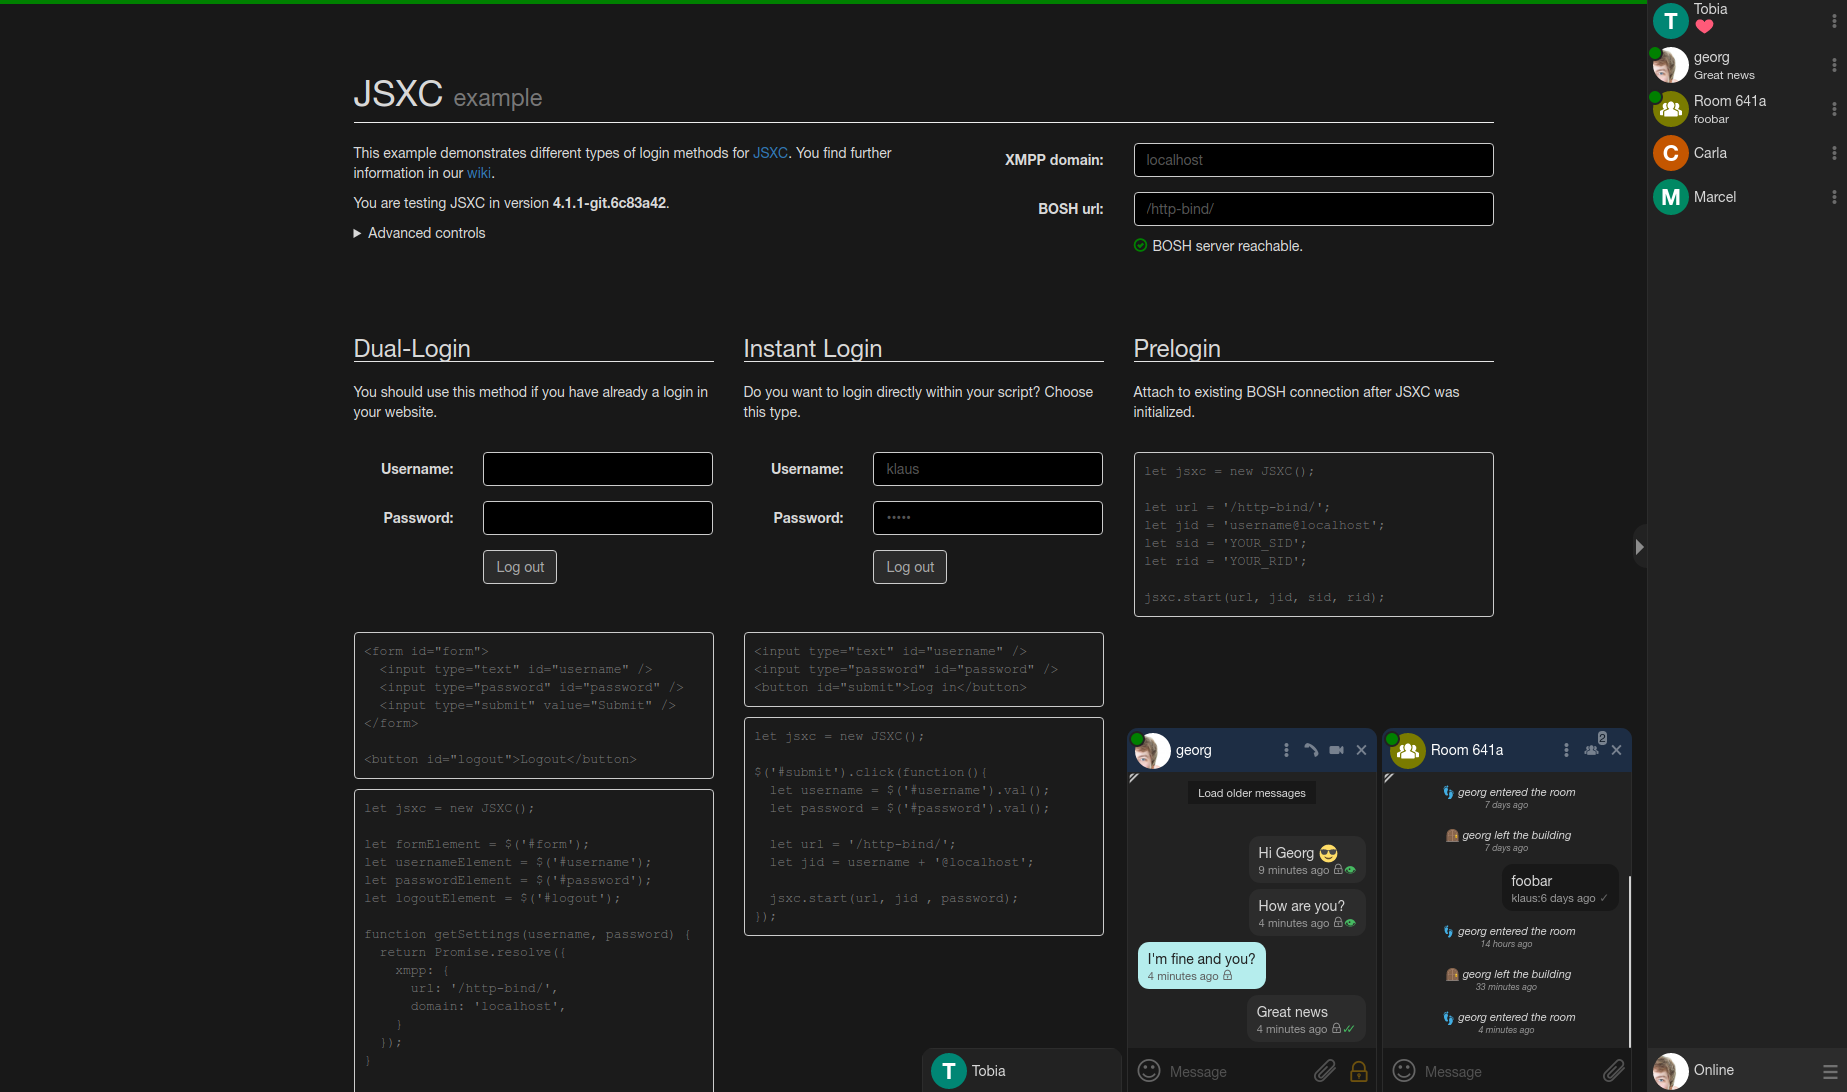This screenshot has height=1092, width=1847.
Task: Close the georg chat window
Action: click(1361, 750)
